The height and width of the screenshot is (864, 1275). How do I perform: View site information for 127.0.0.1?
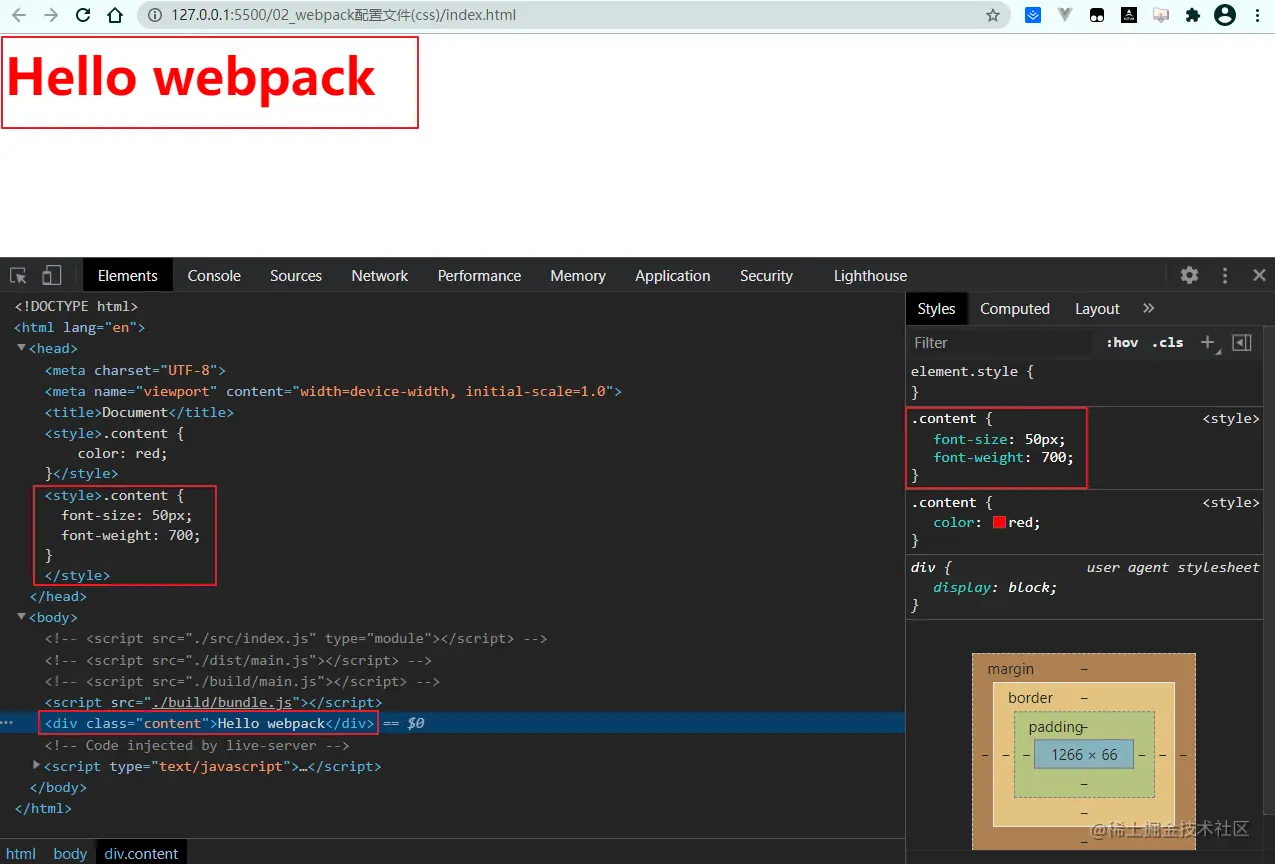154,15
